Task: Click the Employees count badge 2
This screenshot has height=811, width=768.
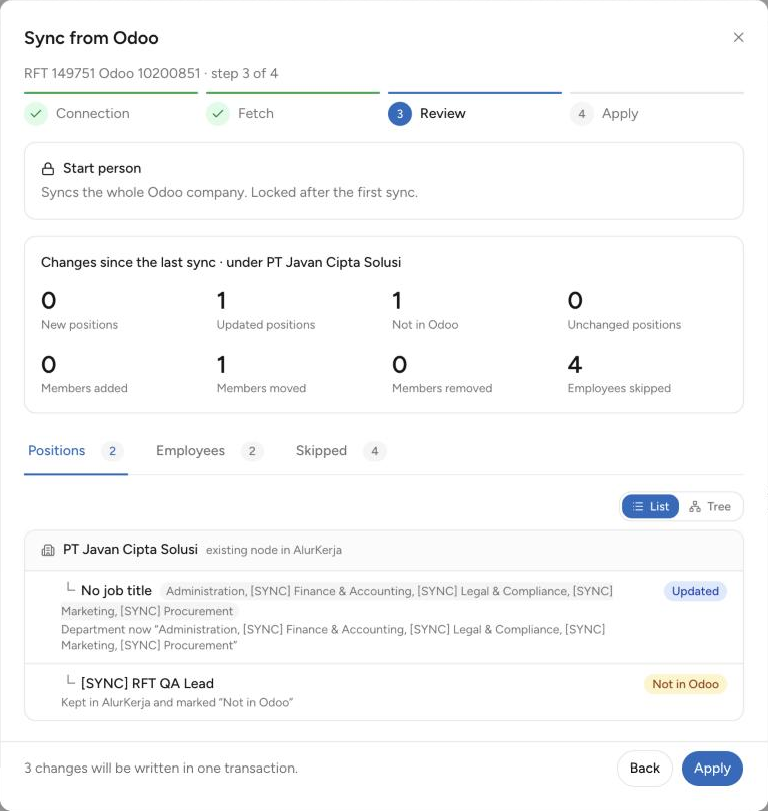Action: point(252,451)
